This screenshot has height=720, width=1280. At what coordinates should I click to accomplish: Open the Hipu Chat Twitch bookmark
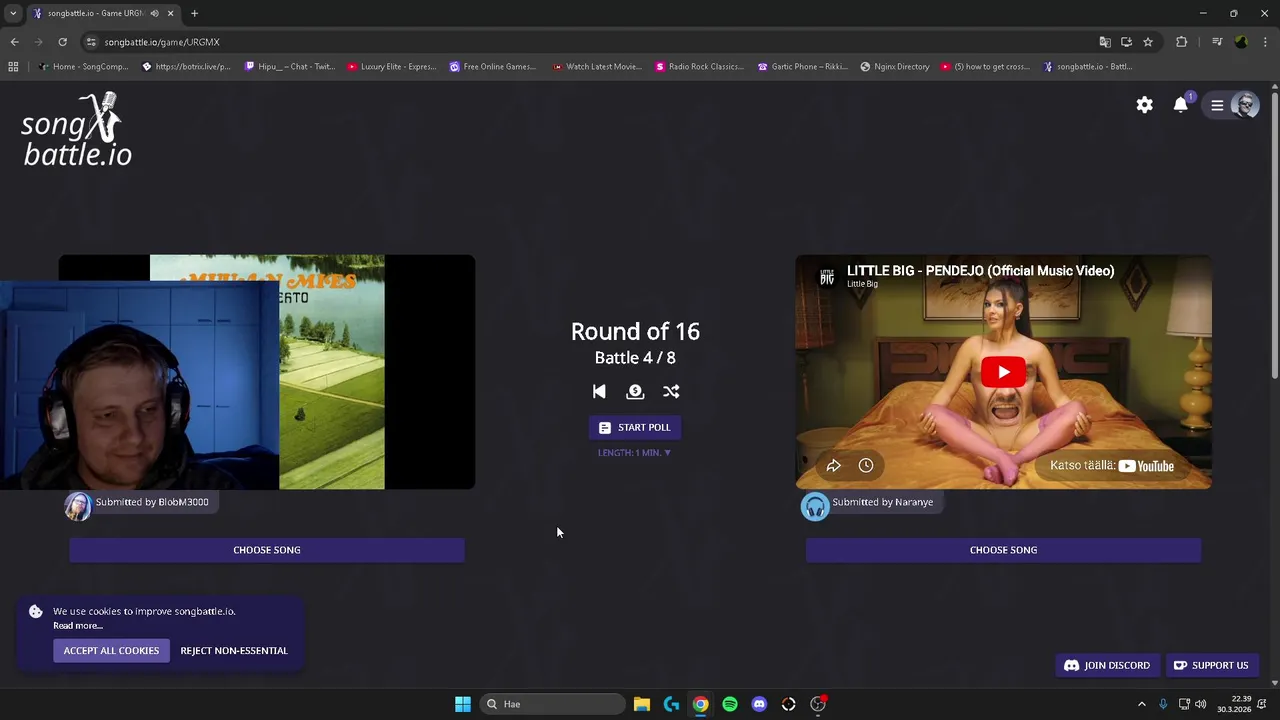tap(290, 67)
